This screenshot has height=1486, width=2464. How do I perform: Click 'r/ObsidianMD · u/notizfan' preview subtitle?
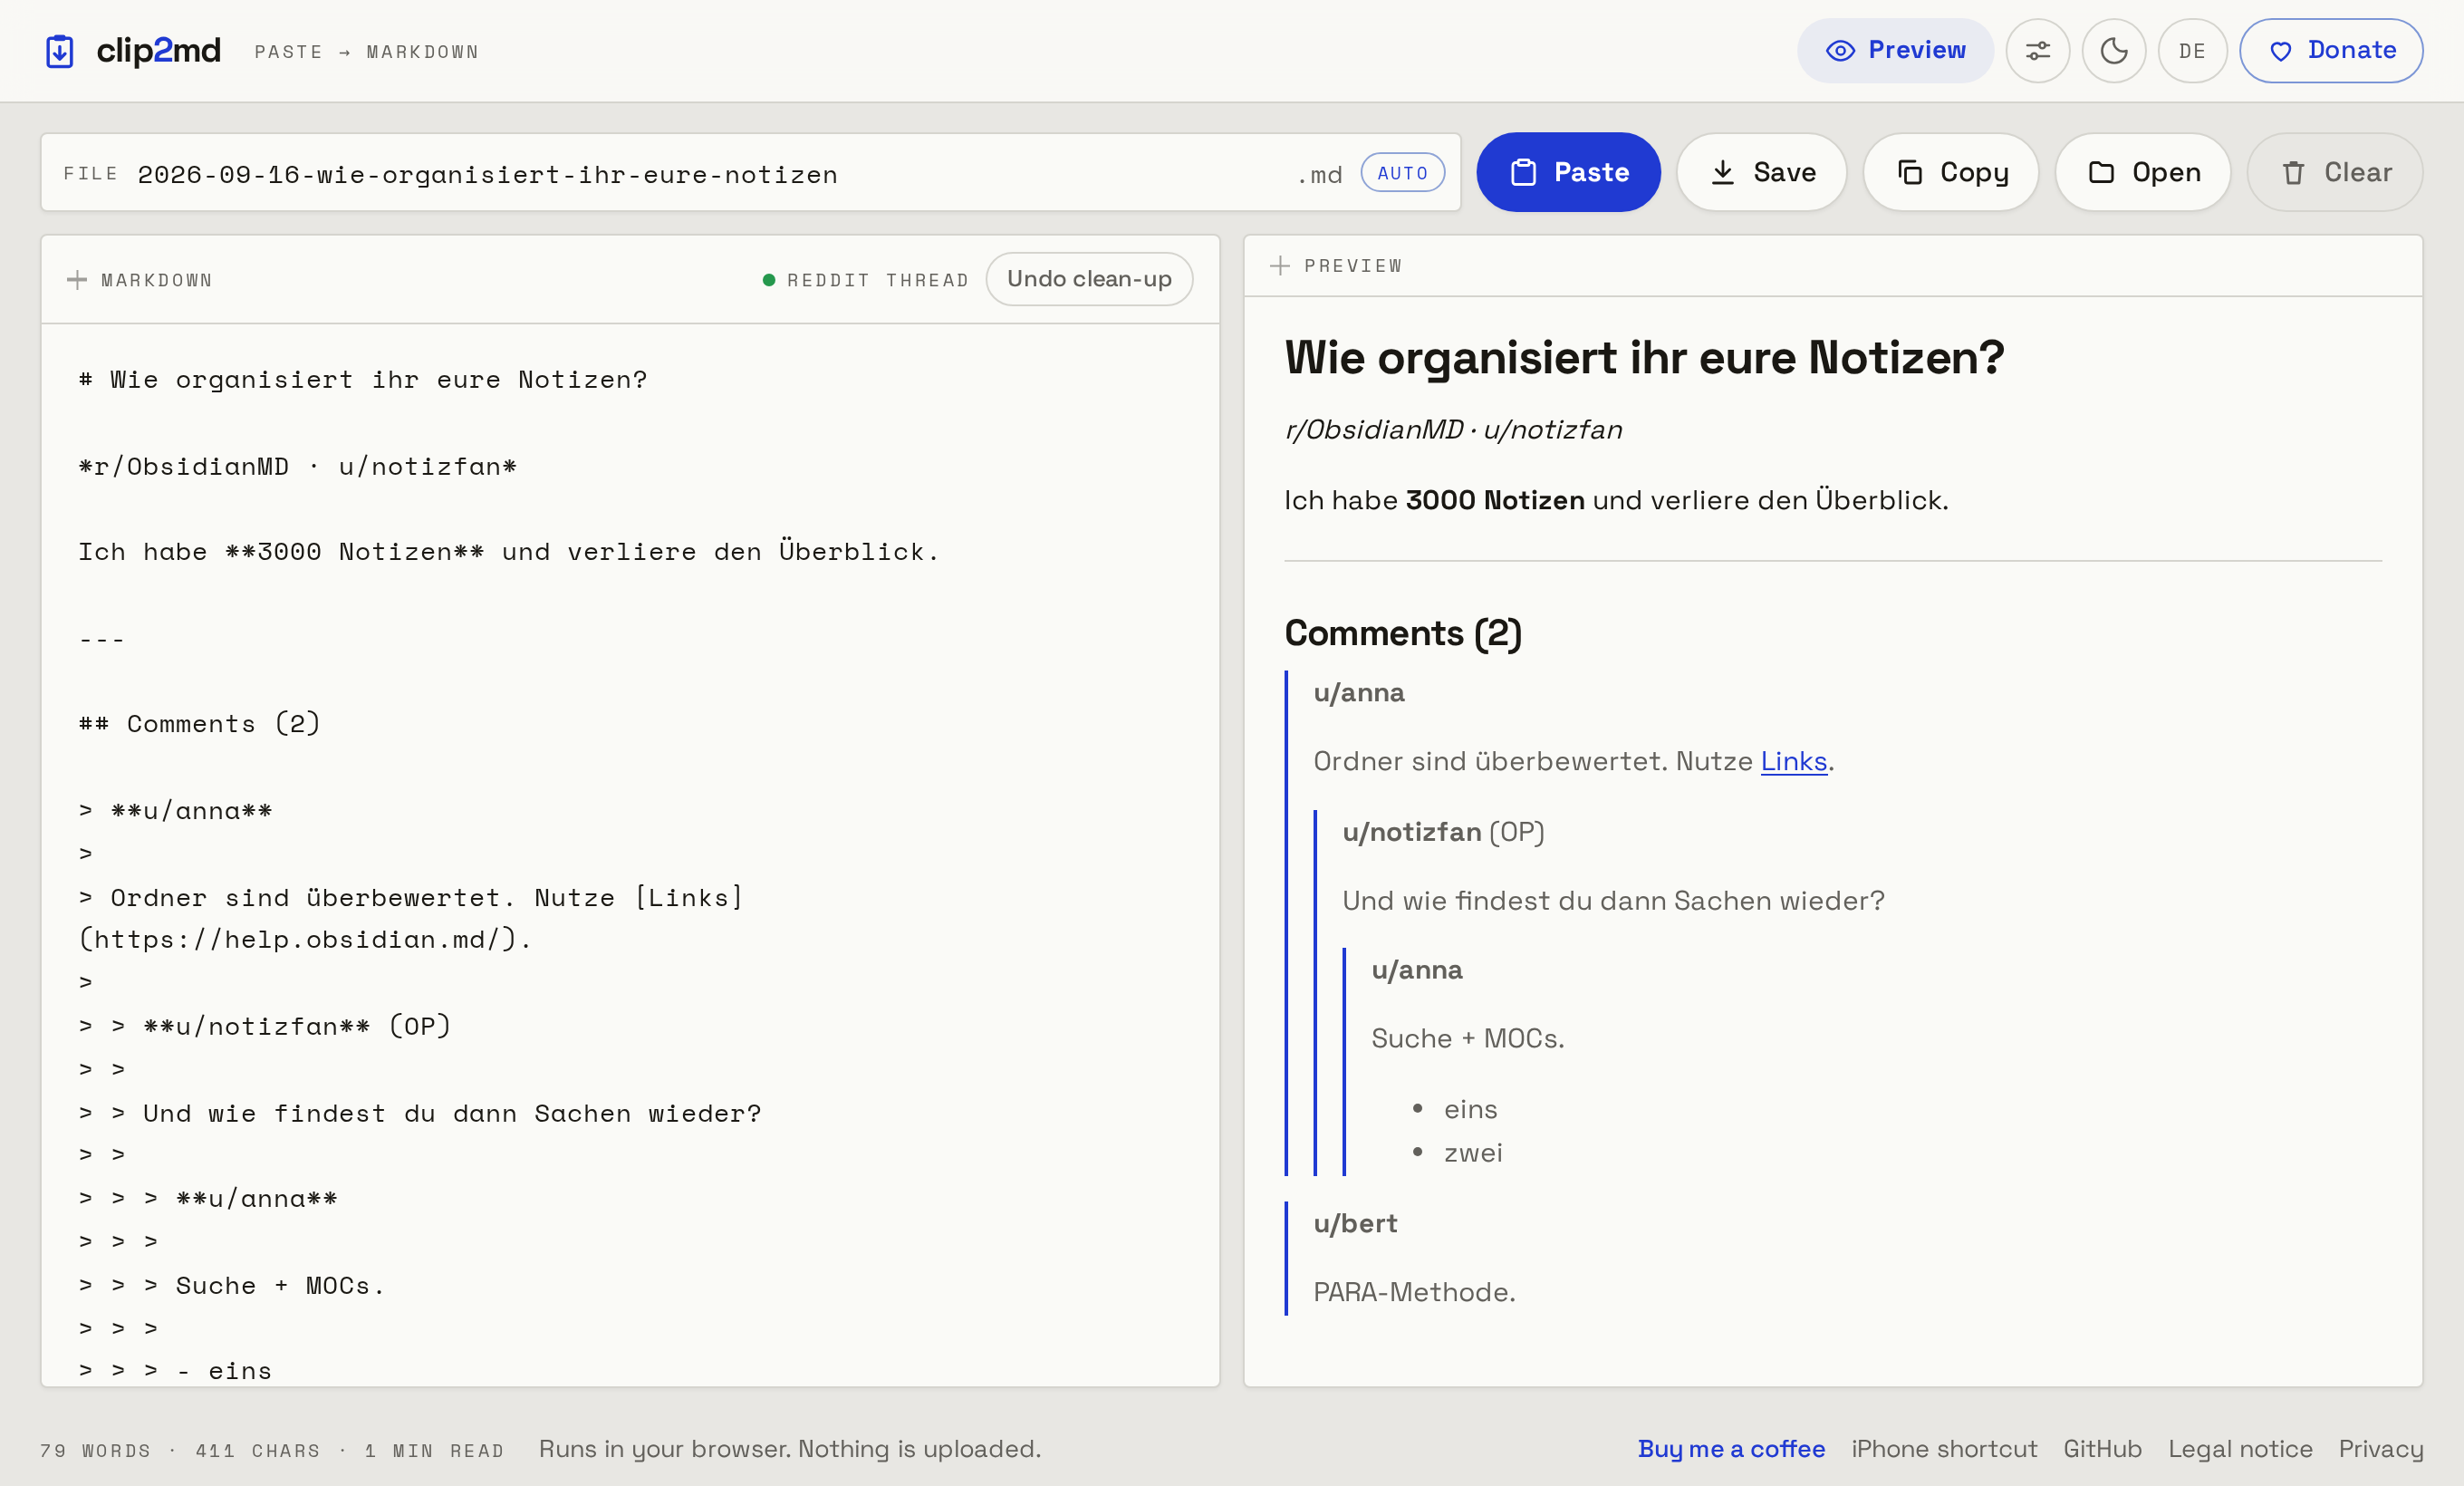(x=1453, y=430)
